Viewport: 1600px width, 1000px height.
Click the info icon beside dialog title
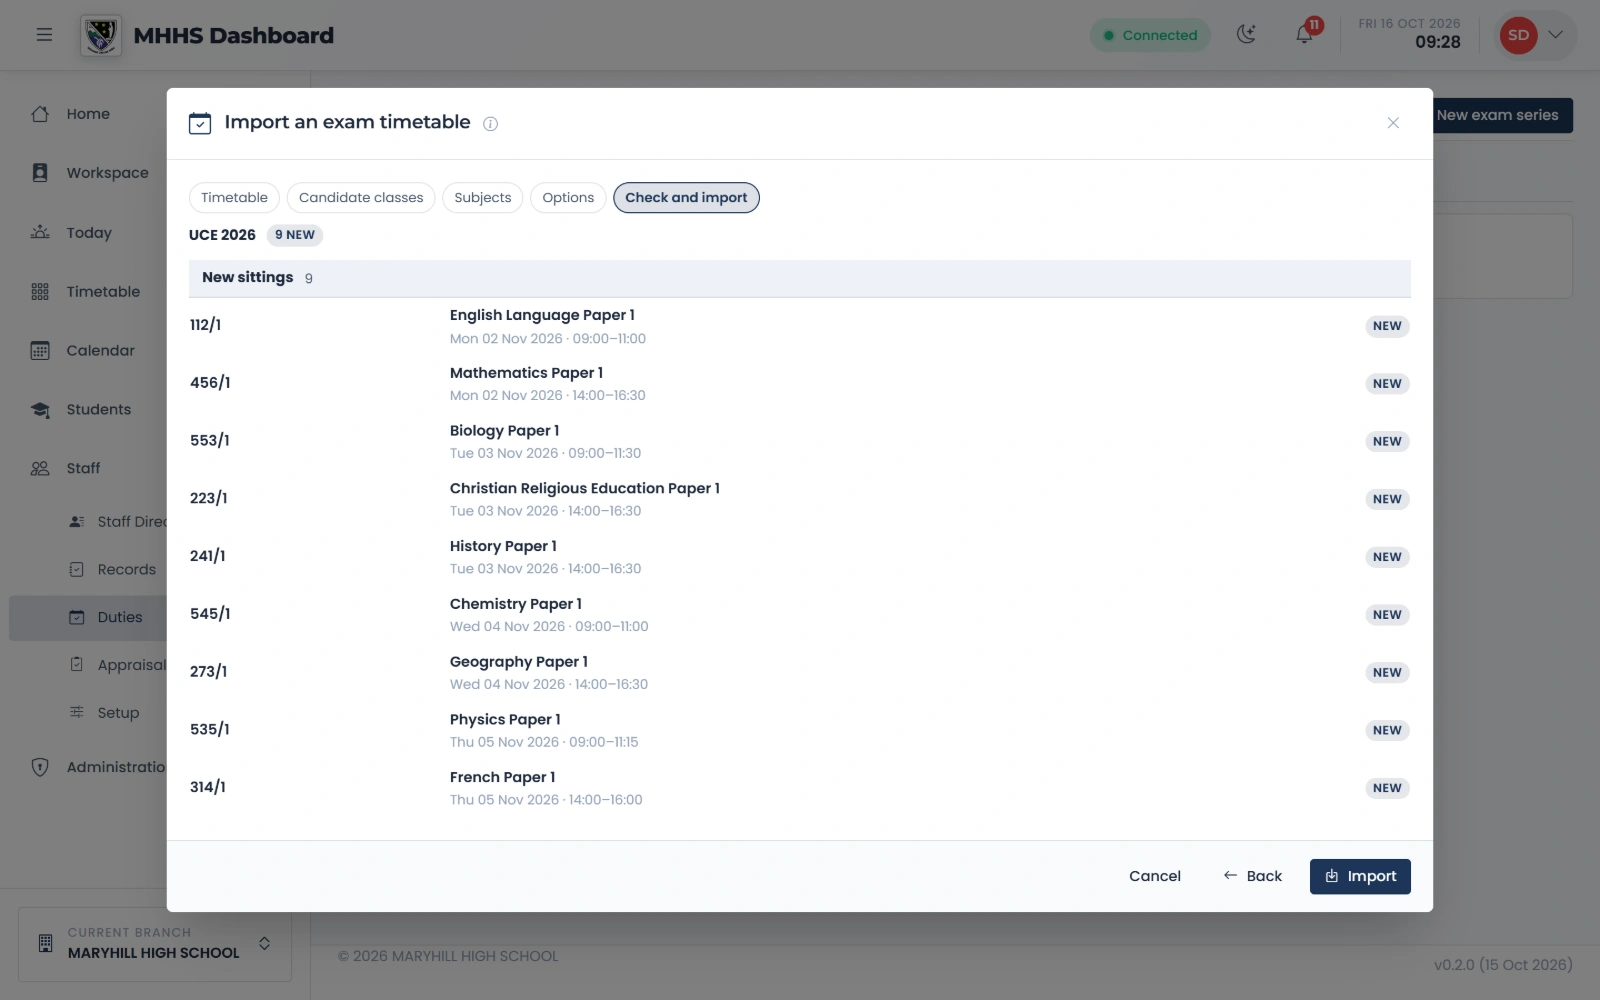click(x=490, y=124)
